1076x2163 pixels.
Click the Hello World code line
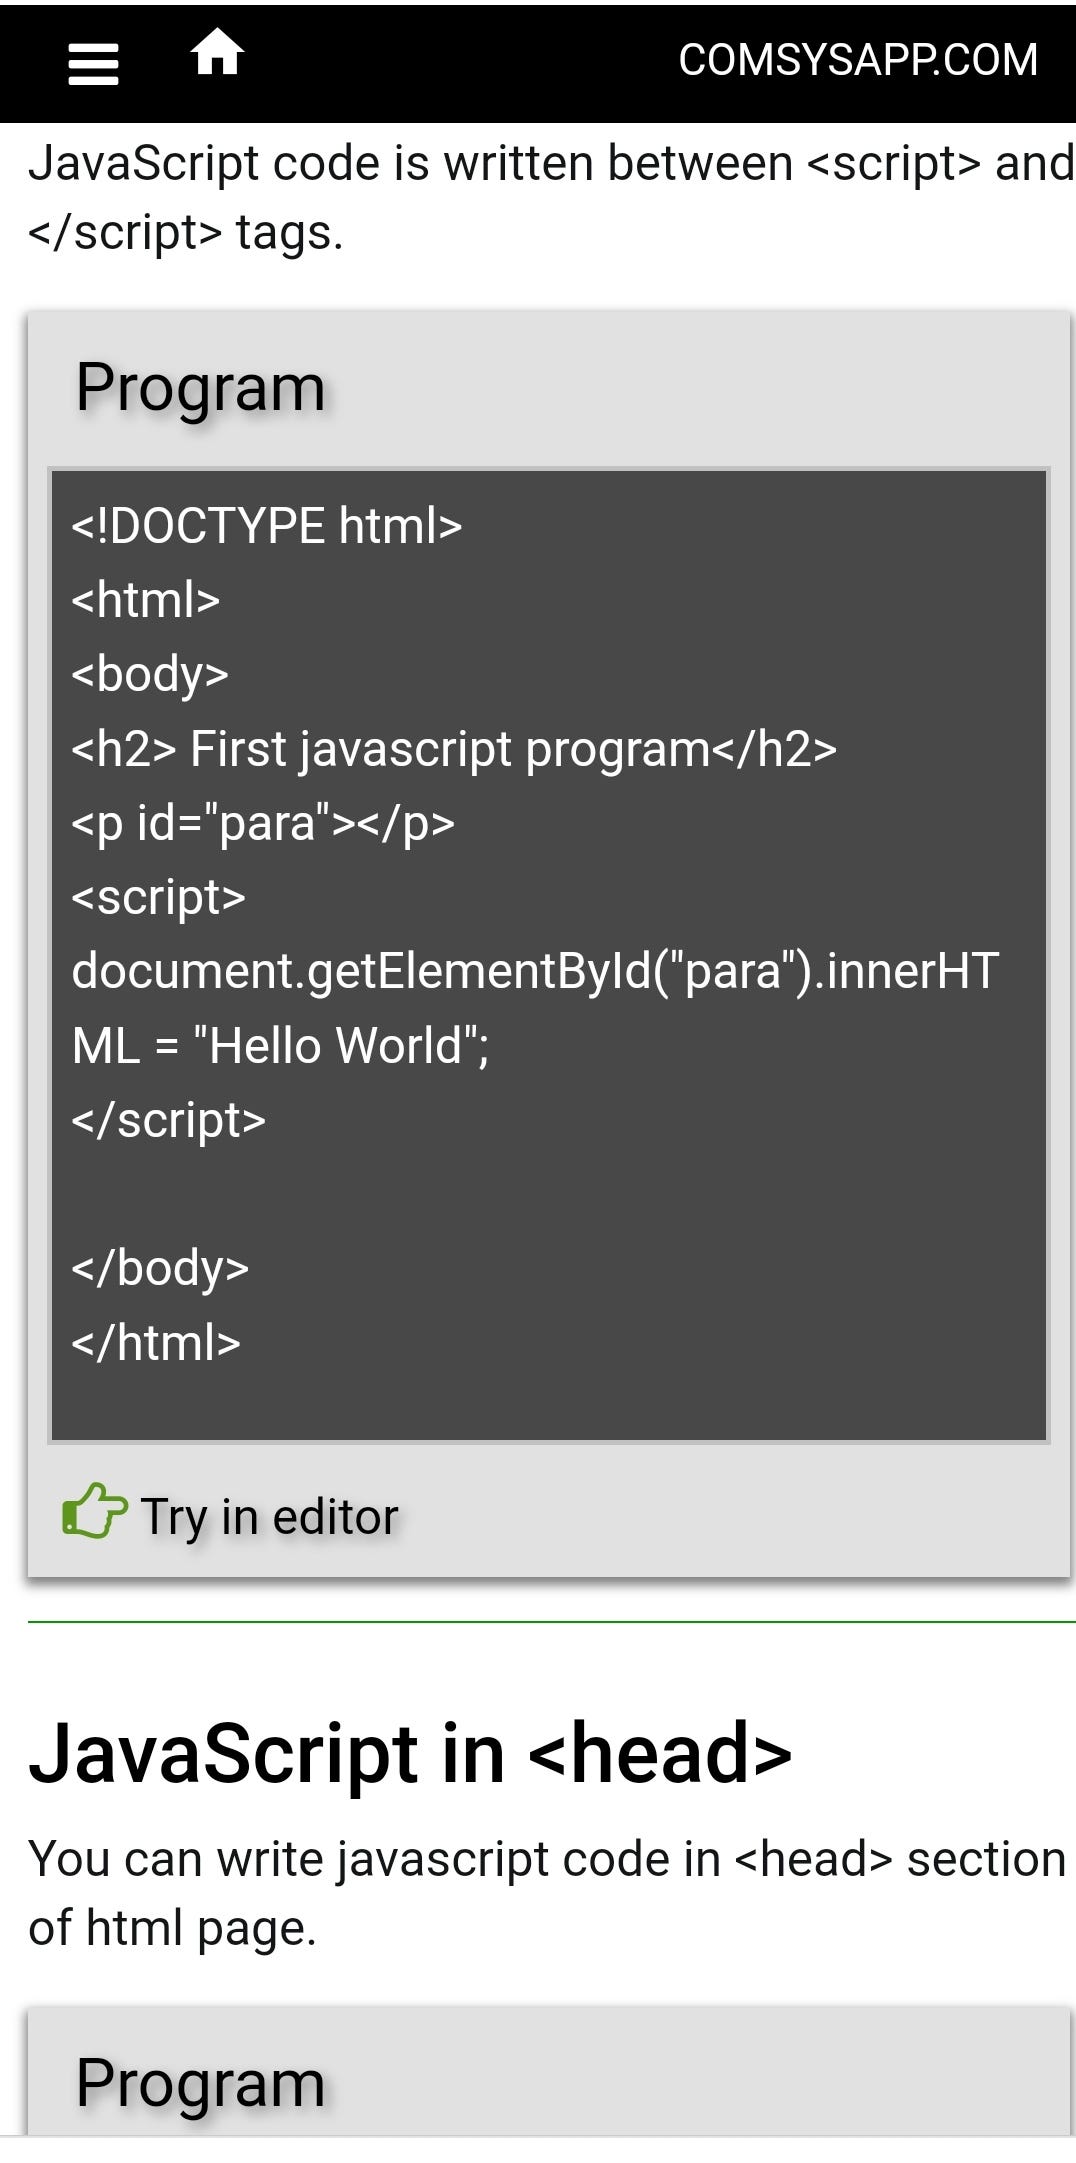click(x=280, y=1045)
